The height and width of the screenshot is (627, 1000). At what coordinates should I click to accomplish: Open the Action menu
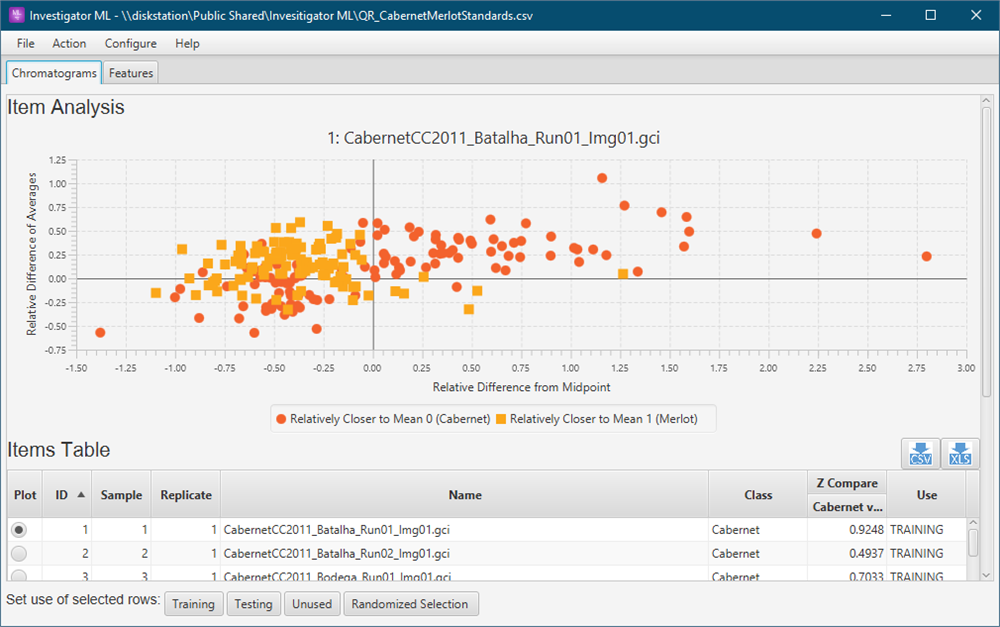[69, 43]
